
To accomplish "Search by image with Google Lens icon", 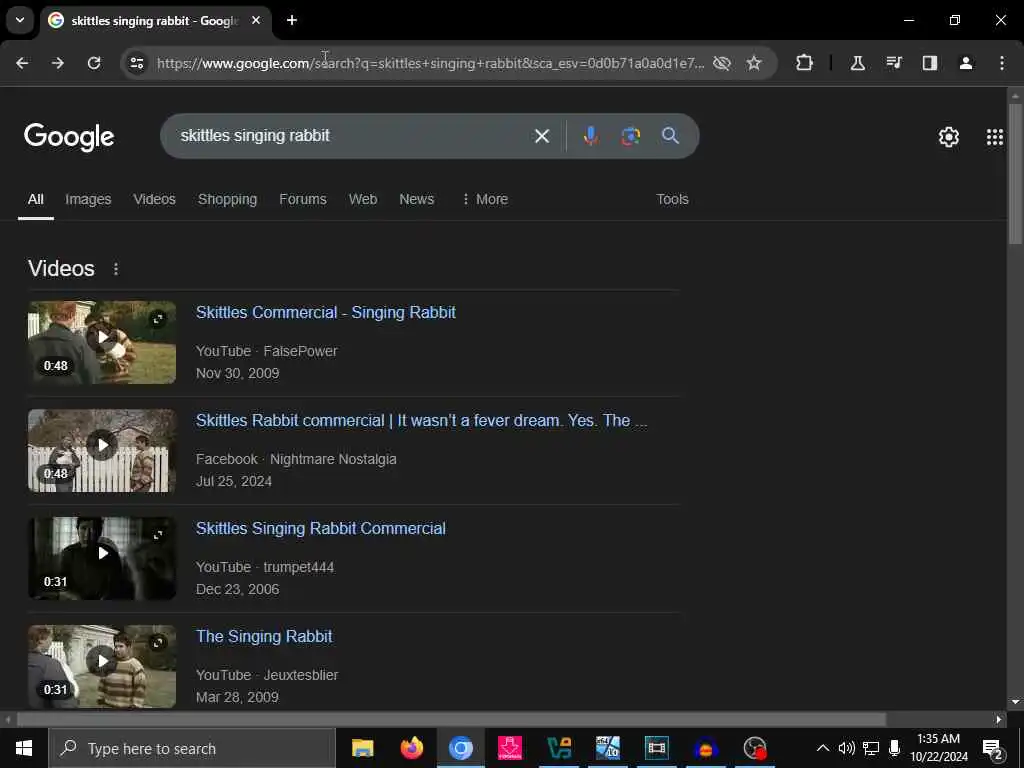I will (x=631, y=136).
